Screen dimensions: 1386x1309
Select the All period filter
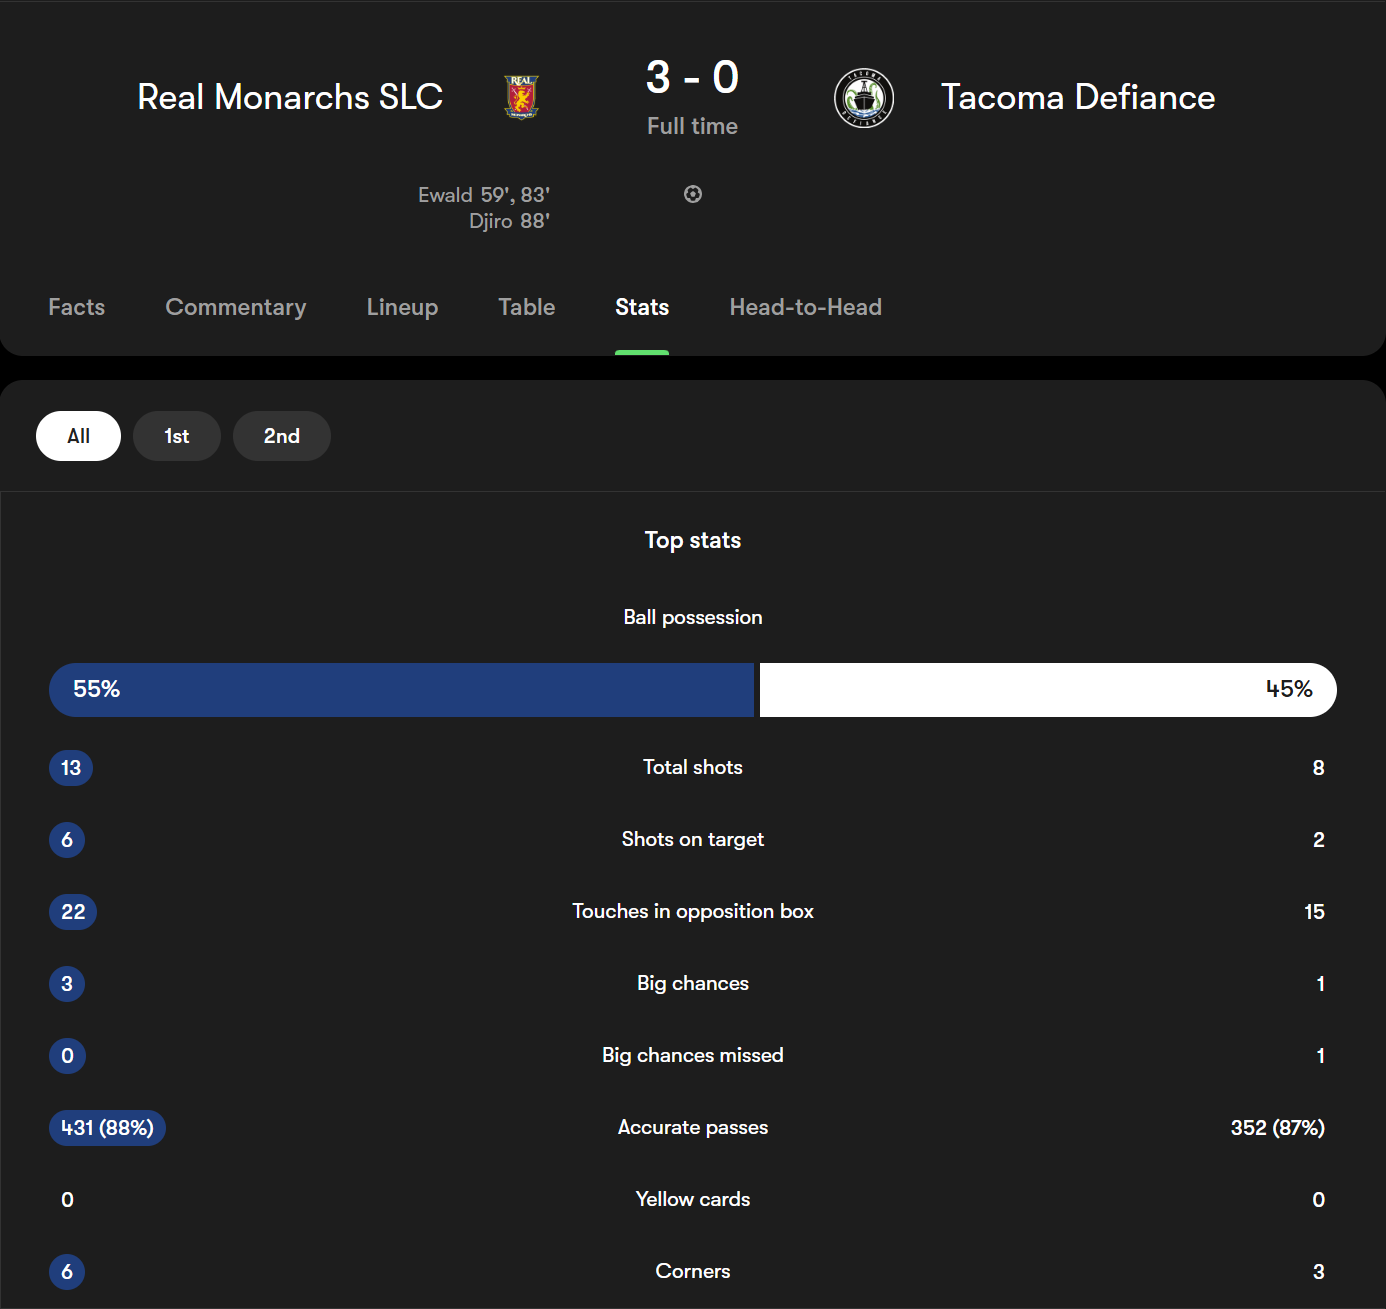[x=78, y=436]
